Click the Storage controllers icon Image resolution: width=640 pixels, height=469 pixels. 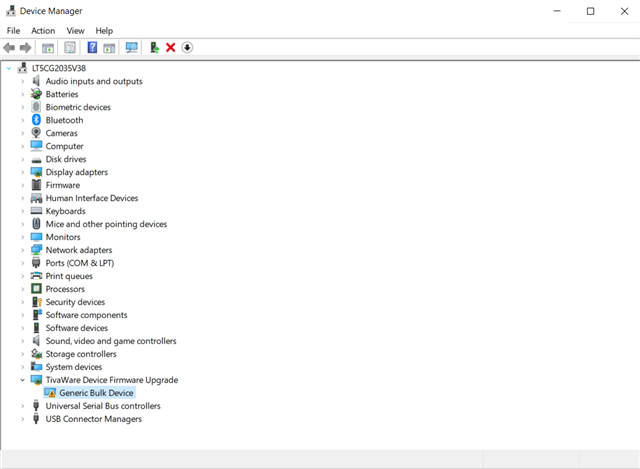[x=36, y=354]
